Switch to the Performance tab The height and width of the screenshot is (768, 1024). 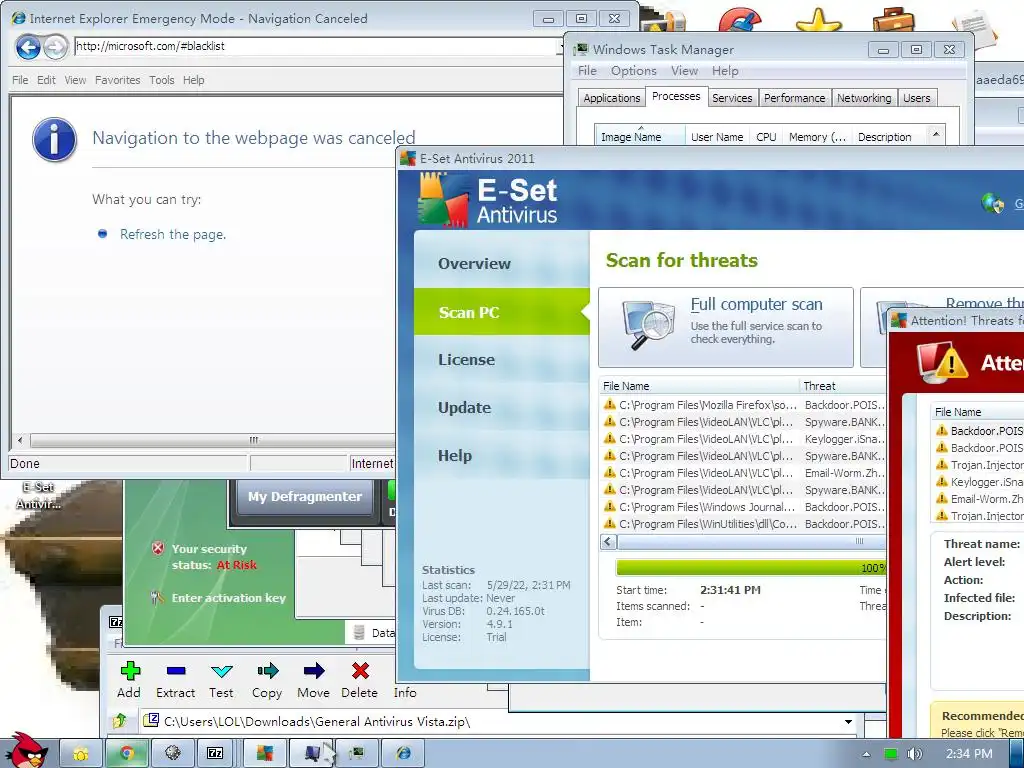[794, 98]
